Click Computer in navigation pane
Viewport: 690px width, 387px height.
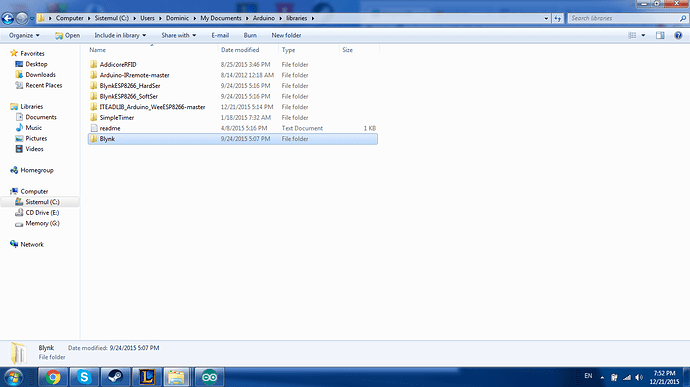point(34,192)
